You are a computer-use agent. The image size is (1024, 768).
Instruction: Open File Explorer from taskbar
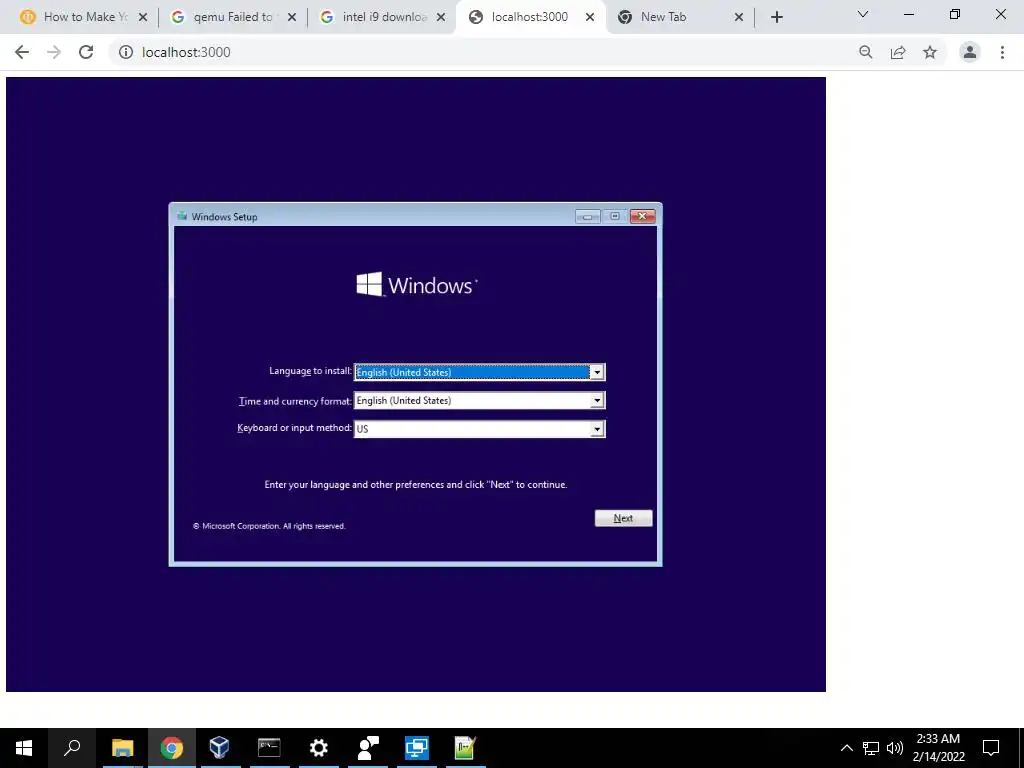tap(122, 748)
